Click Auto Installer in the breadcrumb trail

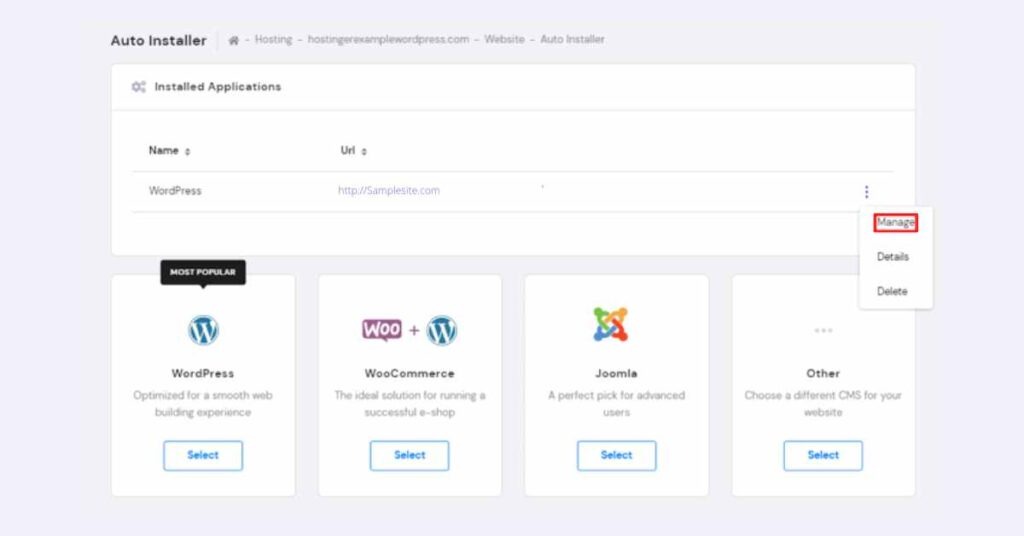click(x=572, y=39)
